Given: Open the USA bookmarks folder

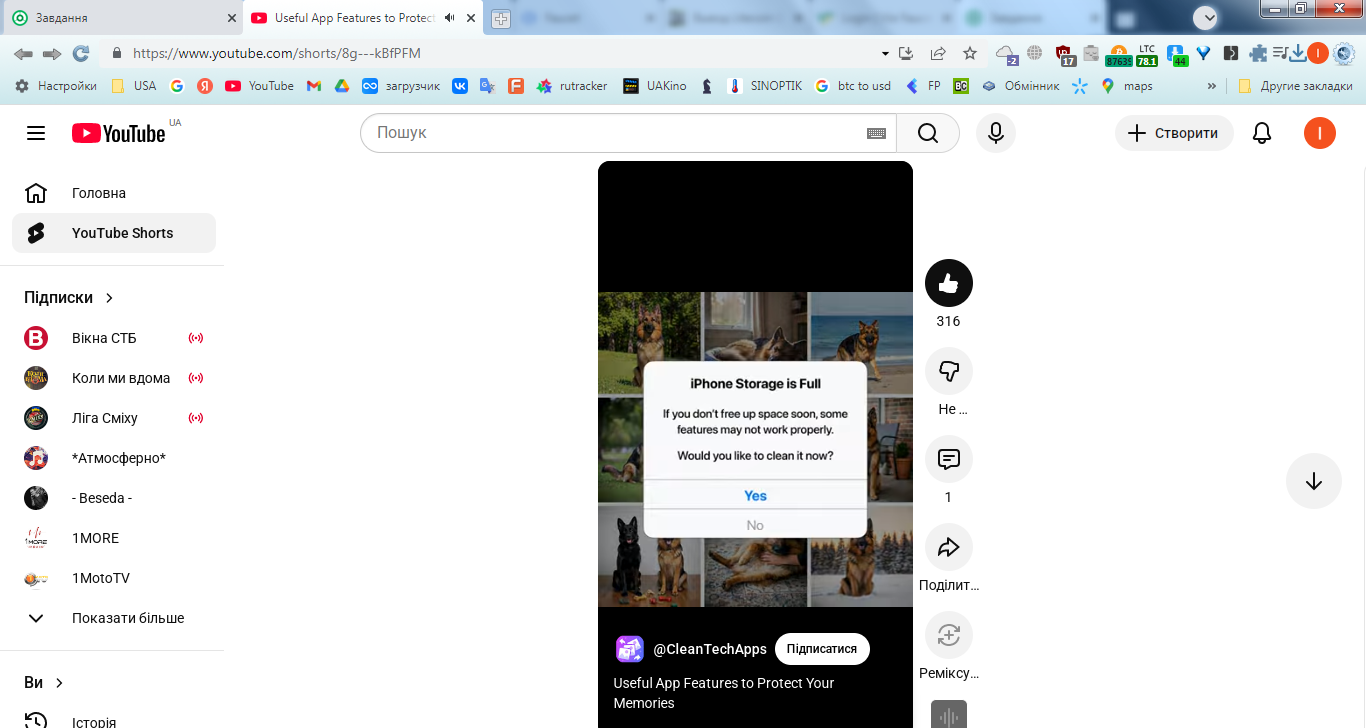Looking at the screenshot, I should (133, 86).
